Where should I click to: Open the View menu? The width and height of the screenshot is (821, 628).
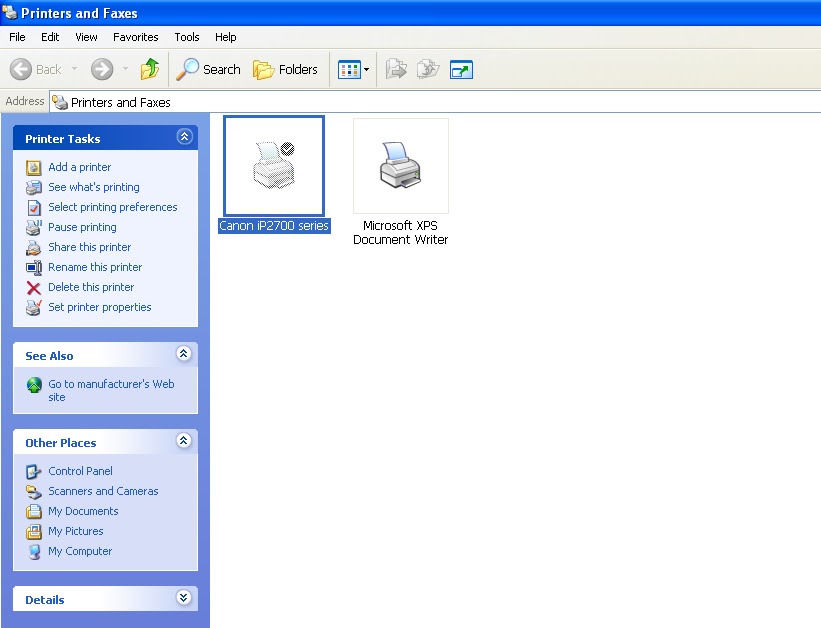86,37
